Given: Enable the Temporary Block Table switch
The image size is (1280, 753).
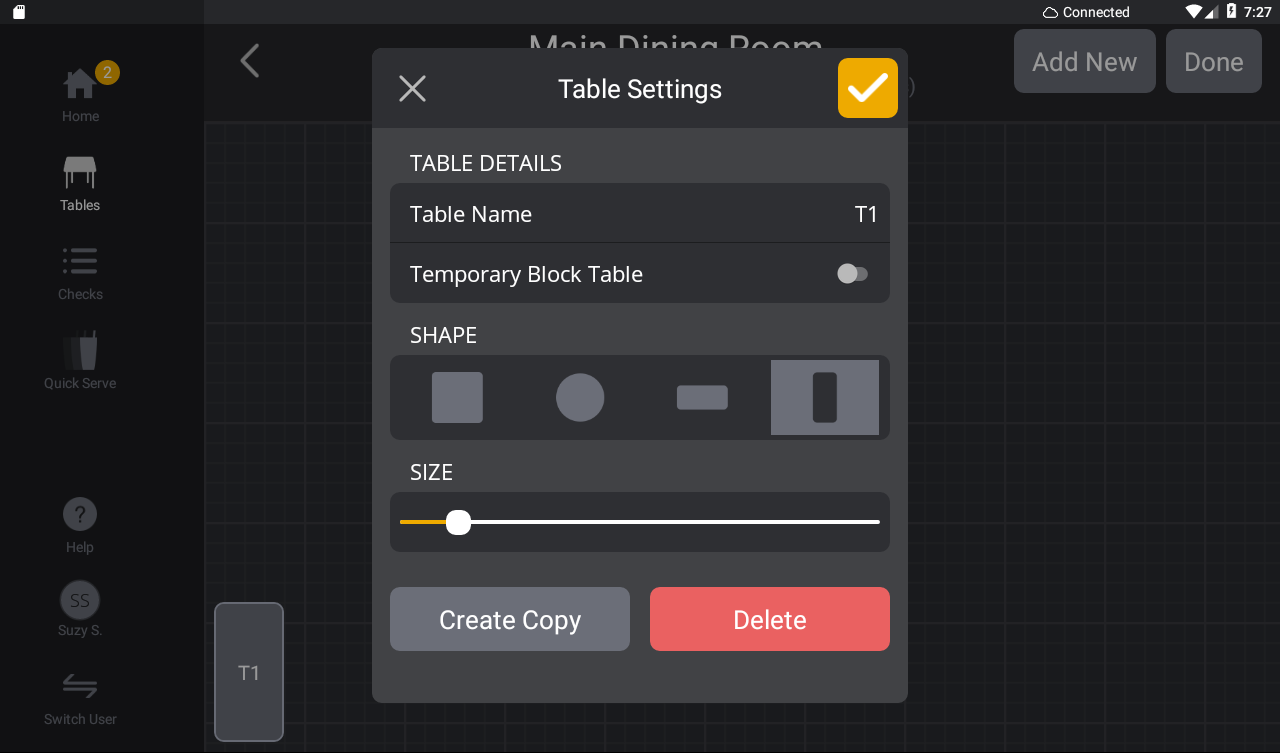Looking at the screenshot, I should pyautogui.click(x=852, y=273).
